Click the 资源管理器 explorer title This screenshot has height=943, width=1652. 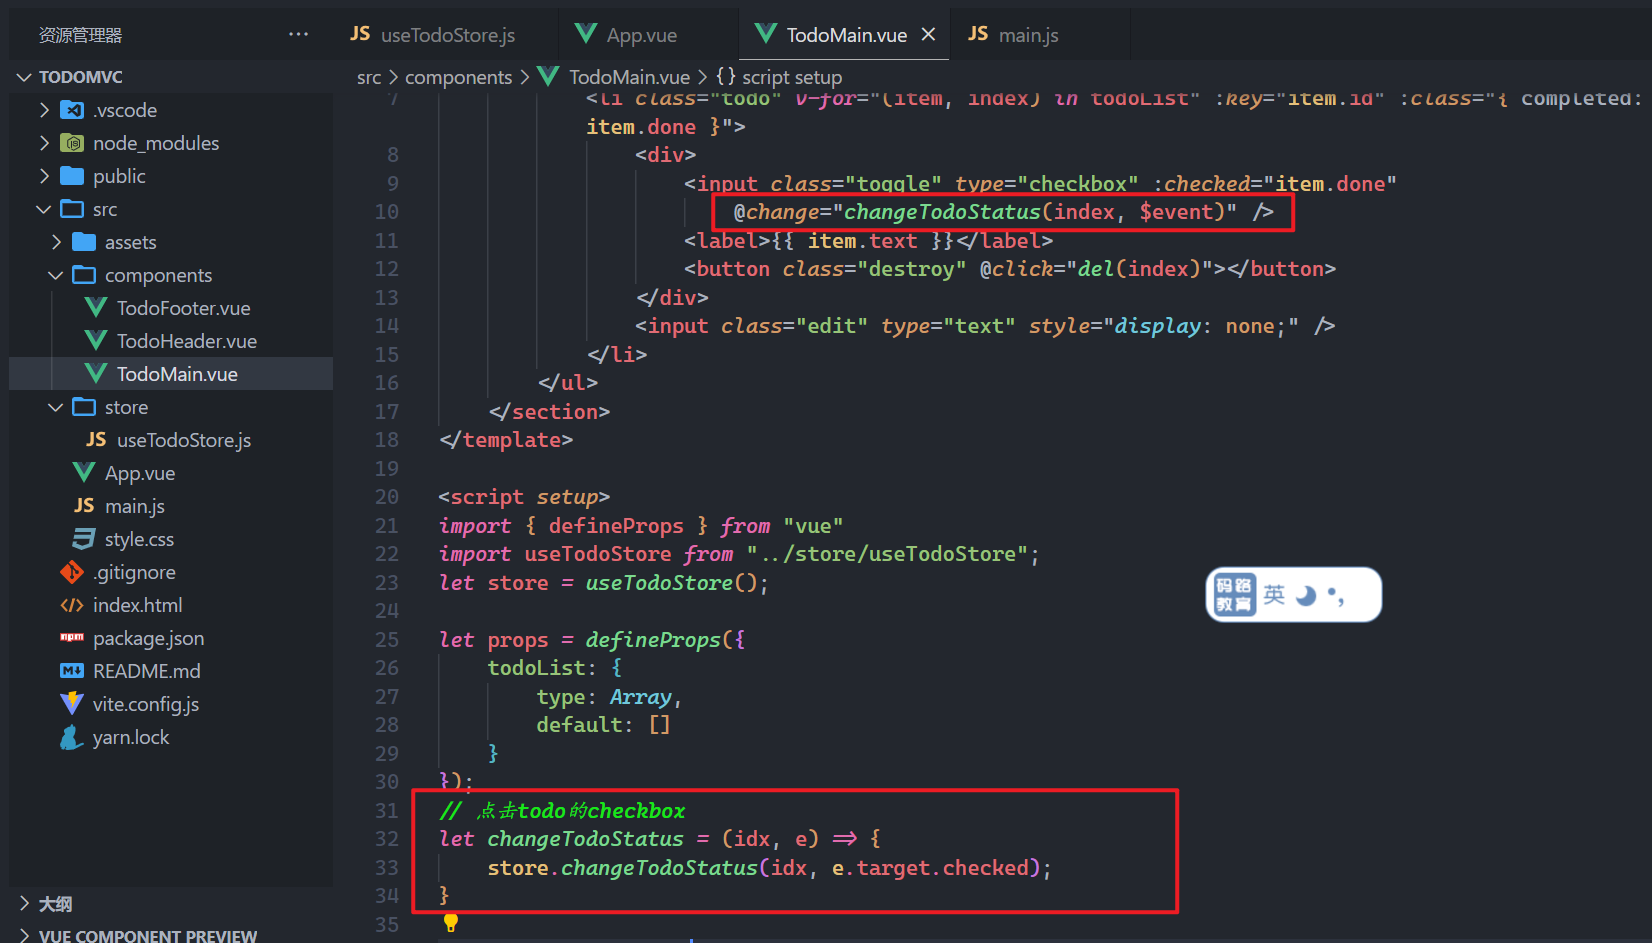[x=80, y=35]
